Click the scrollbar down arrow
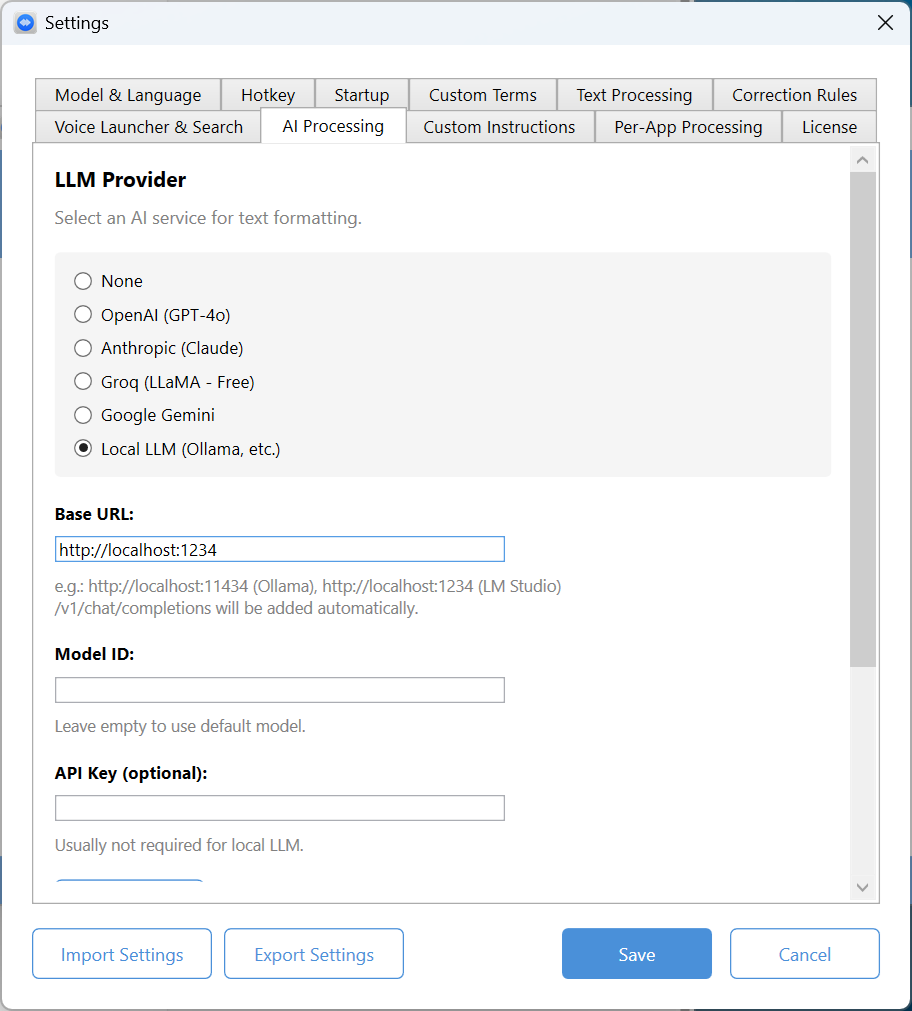Viewport: 912px width, 1011px height. [x=862, y=887]
